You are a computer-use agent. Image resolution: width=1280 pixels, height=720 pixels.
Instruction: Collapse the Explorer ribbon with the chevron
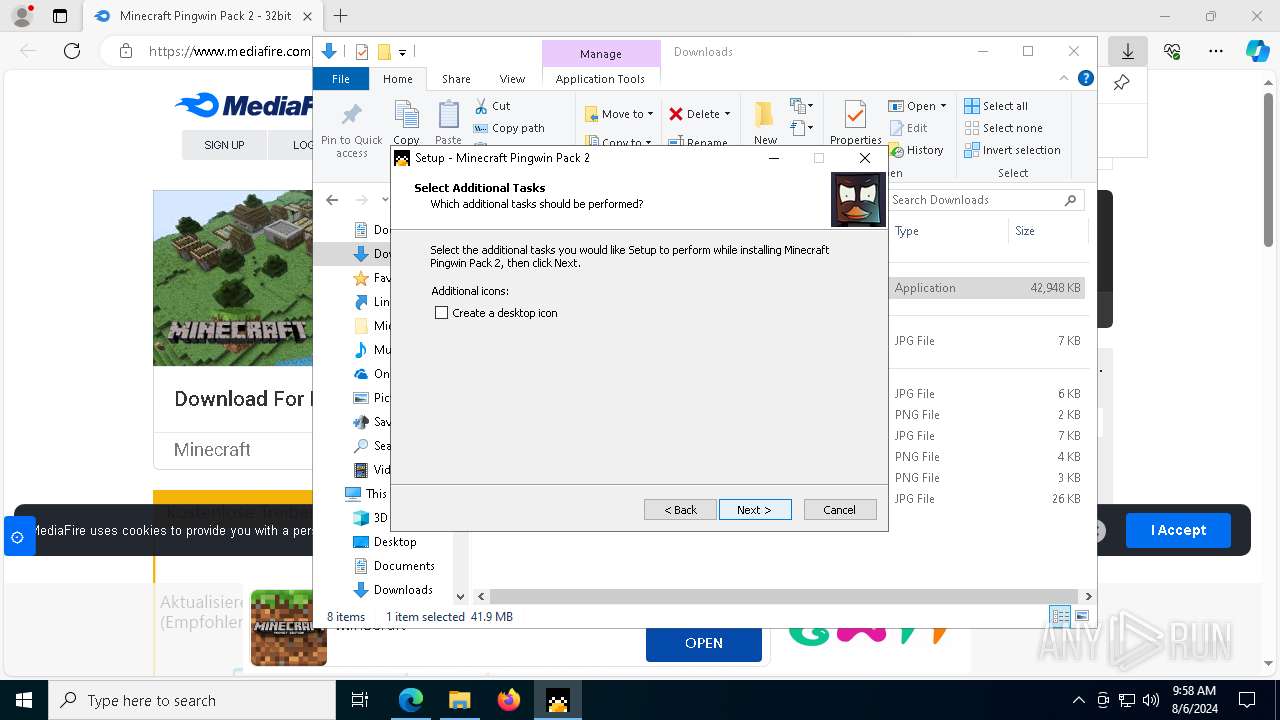pyautogui.click(x=1064, y=78)
